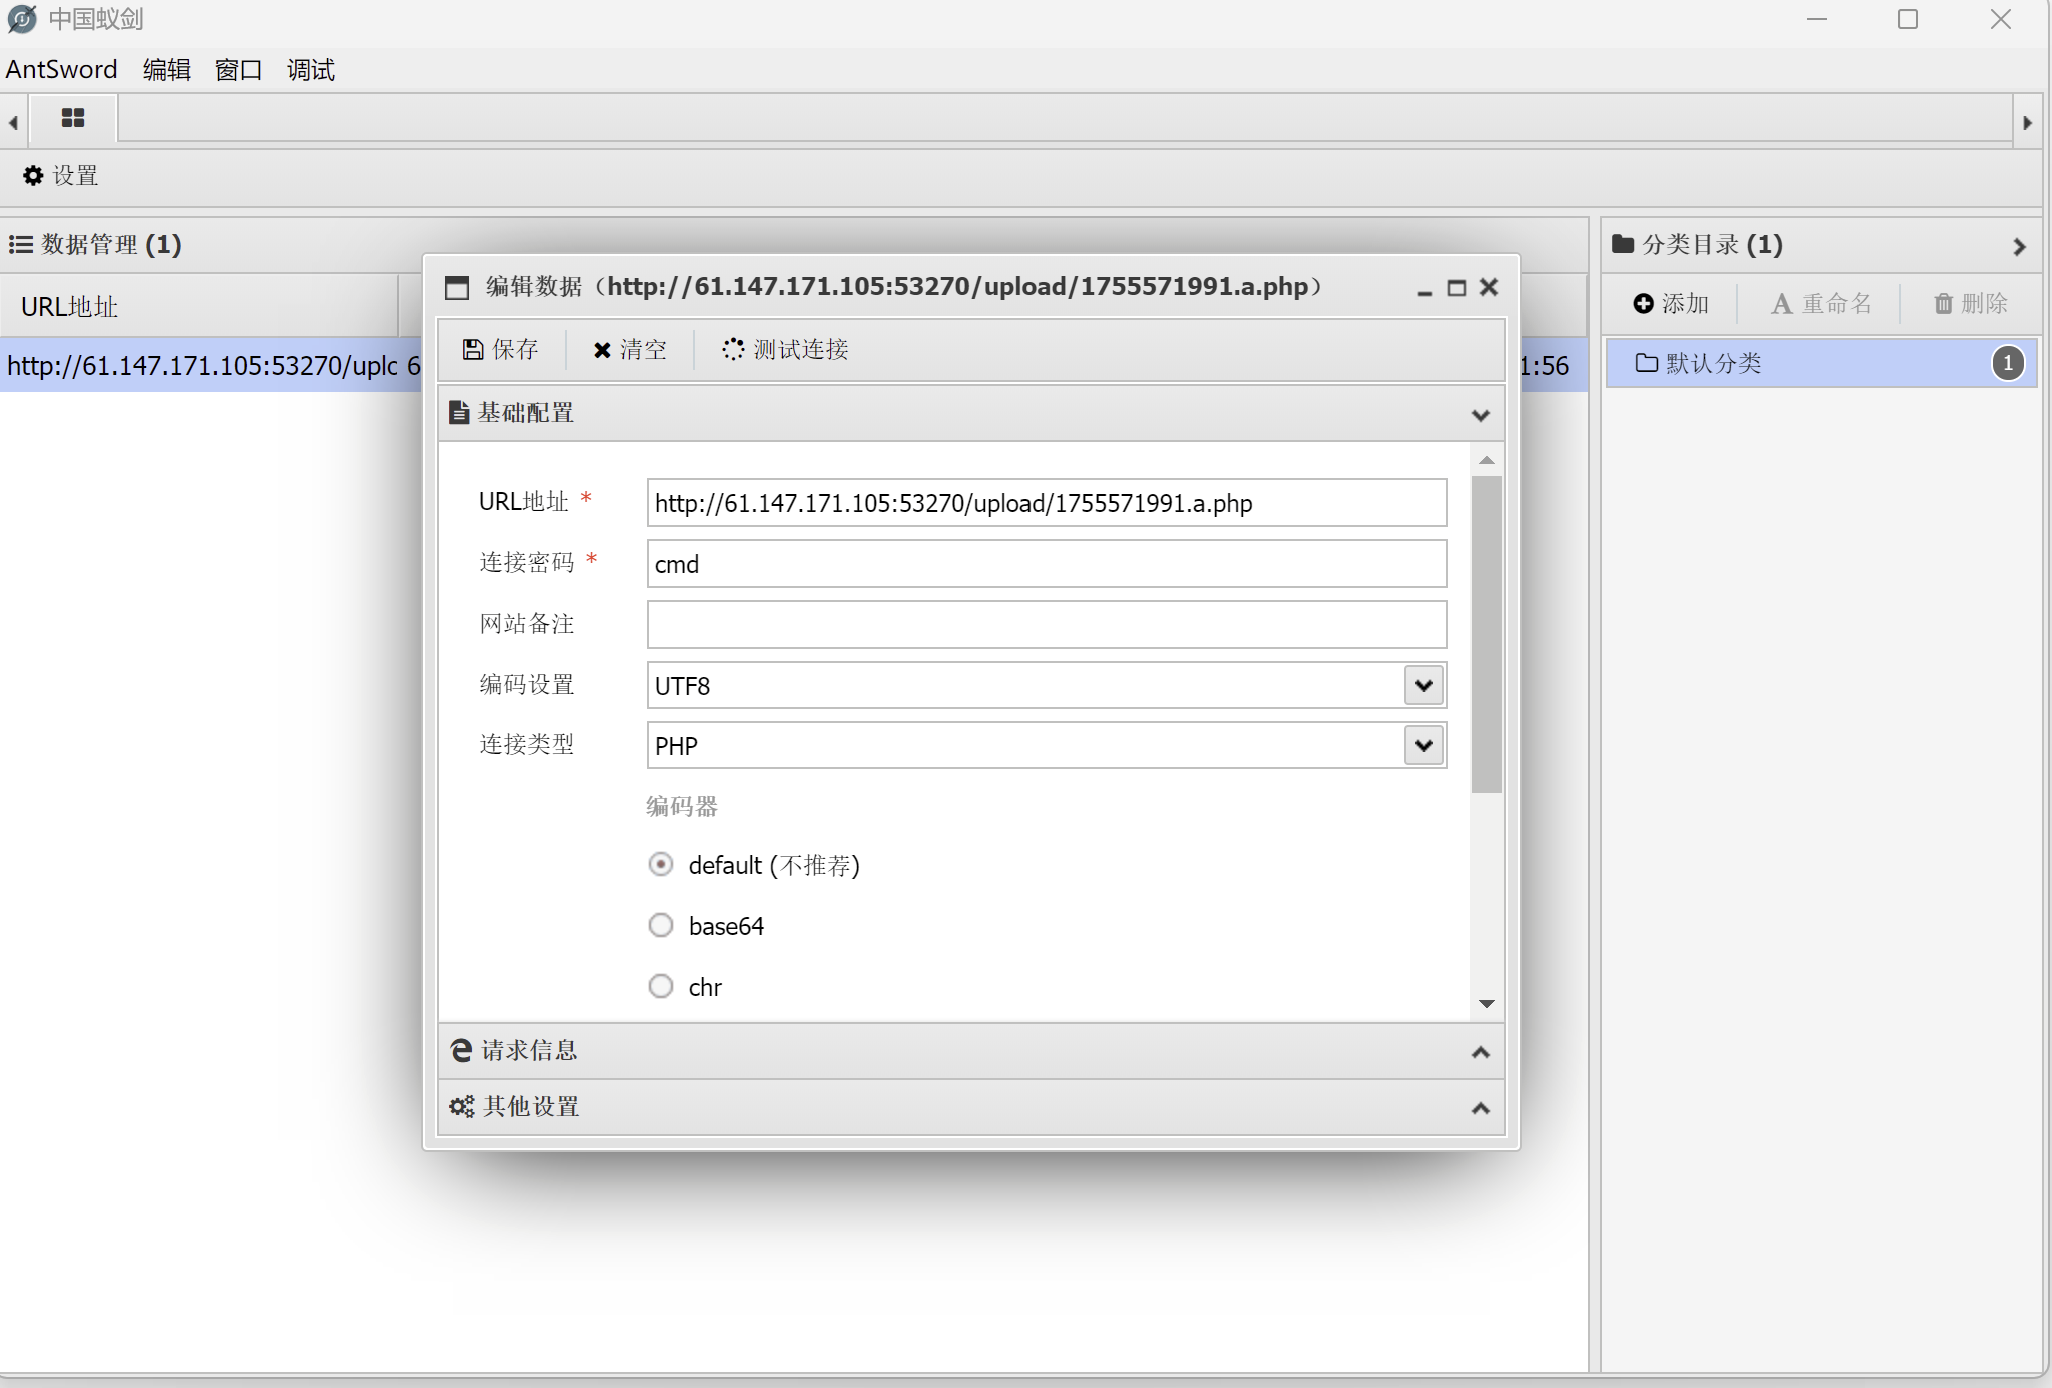Open the 调试 menu
2052x1388 pixels.
310,69
